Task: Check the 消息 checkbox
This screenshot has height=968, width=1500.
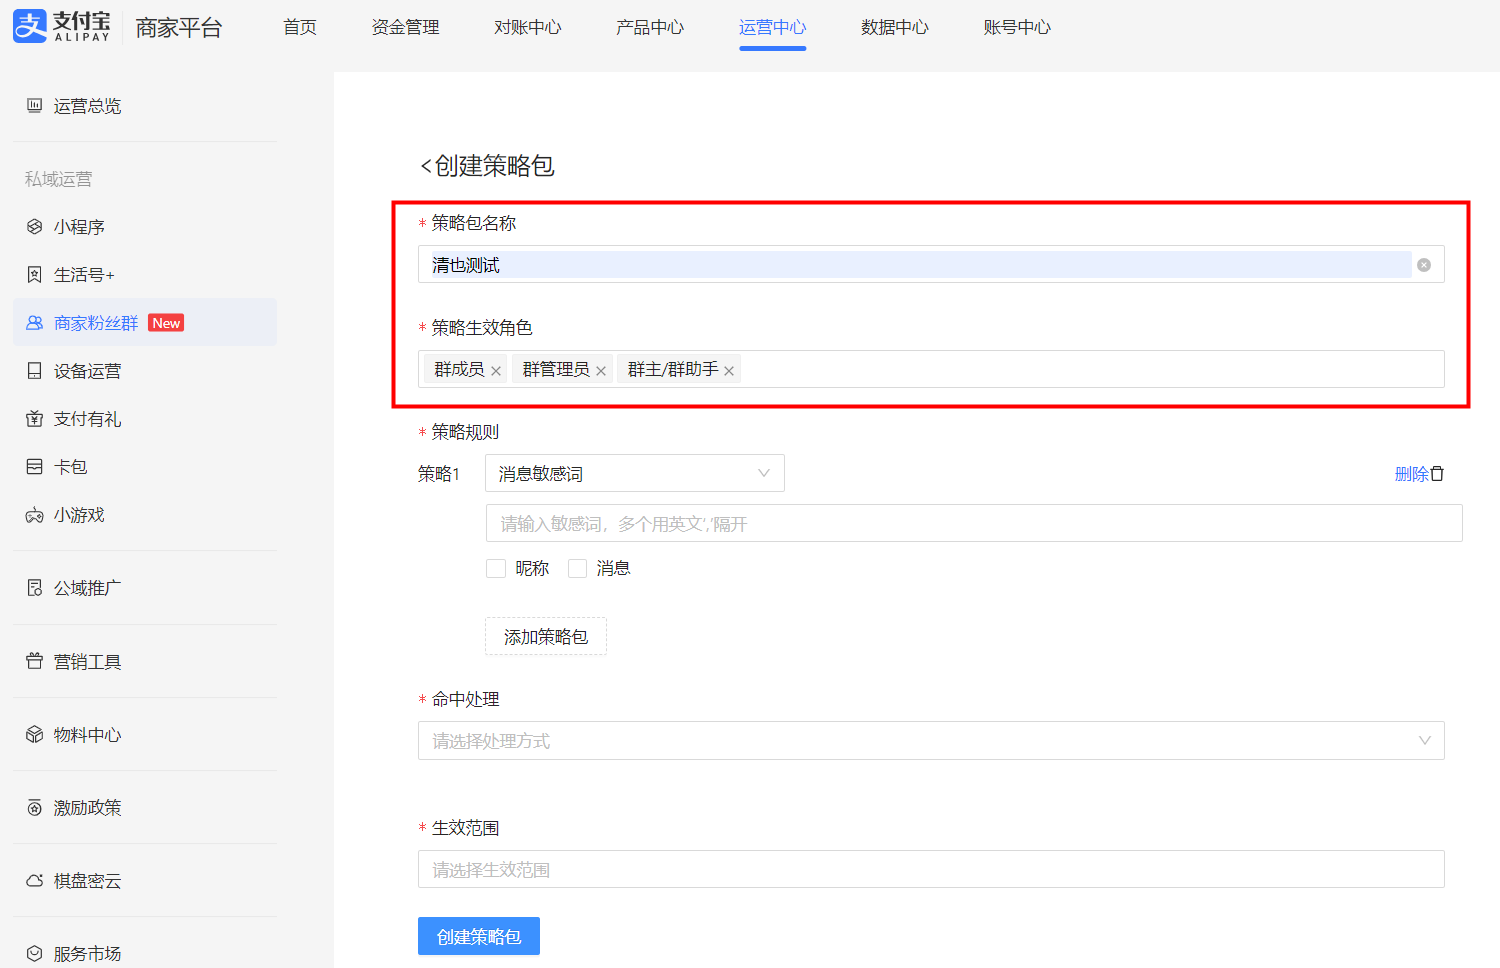Action: pyautogui.click(x=577, y=568)
